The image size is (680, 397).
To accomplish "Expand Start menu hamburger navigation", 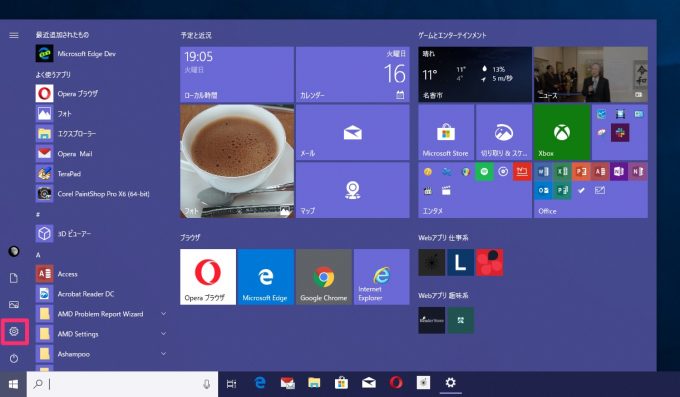I will point(14,35).
